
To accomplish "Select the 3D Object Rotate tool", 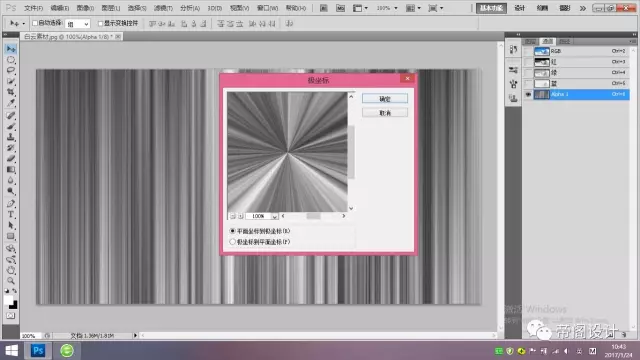I will point(11,249).
